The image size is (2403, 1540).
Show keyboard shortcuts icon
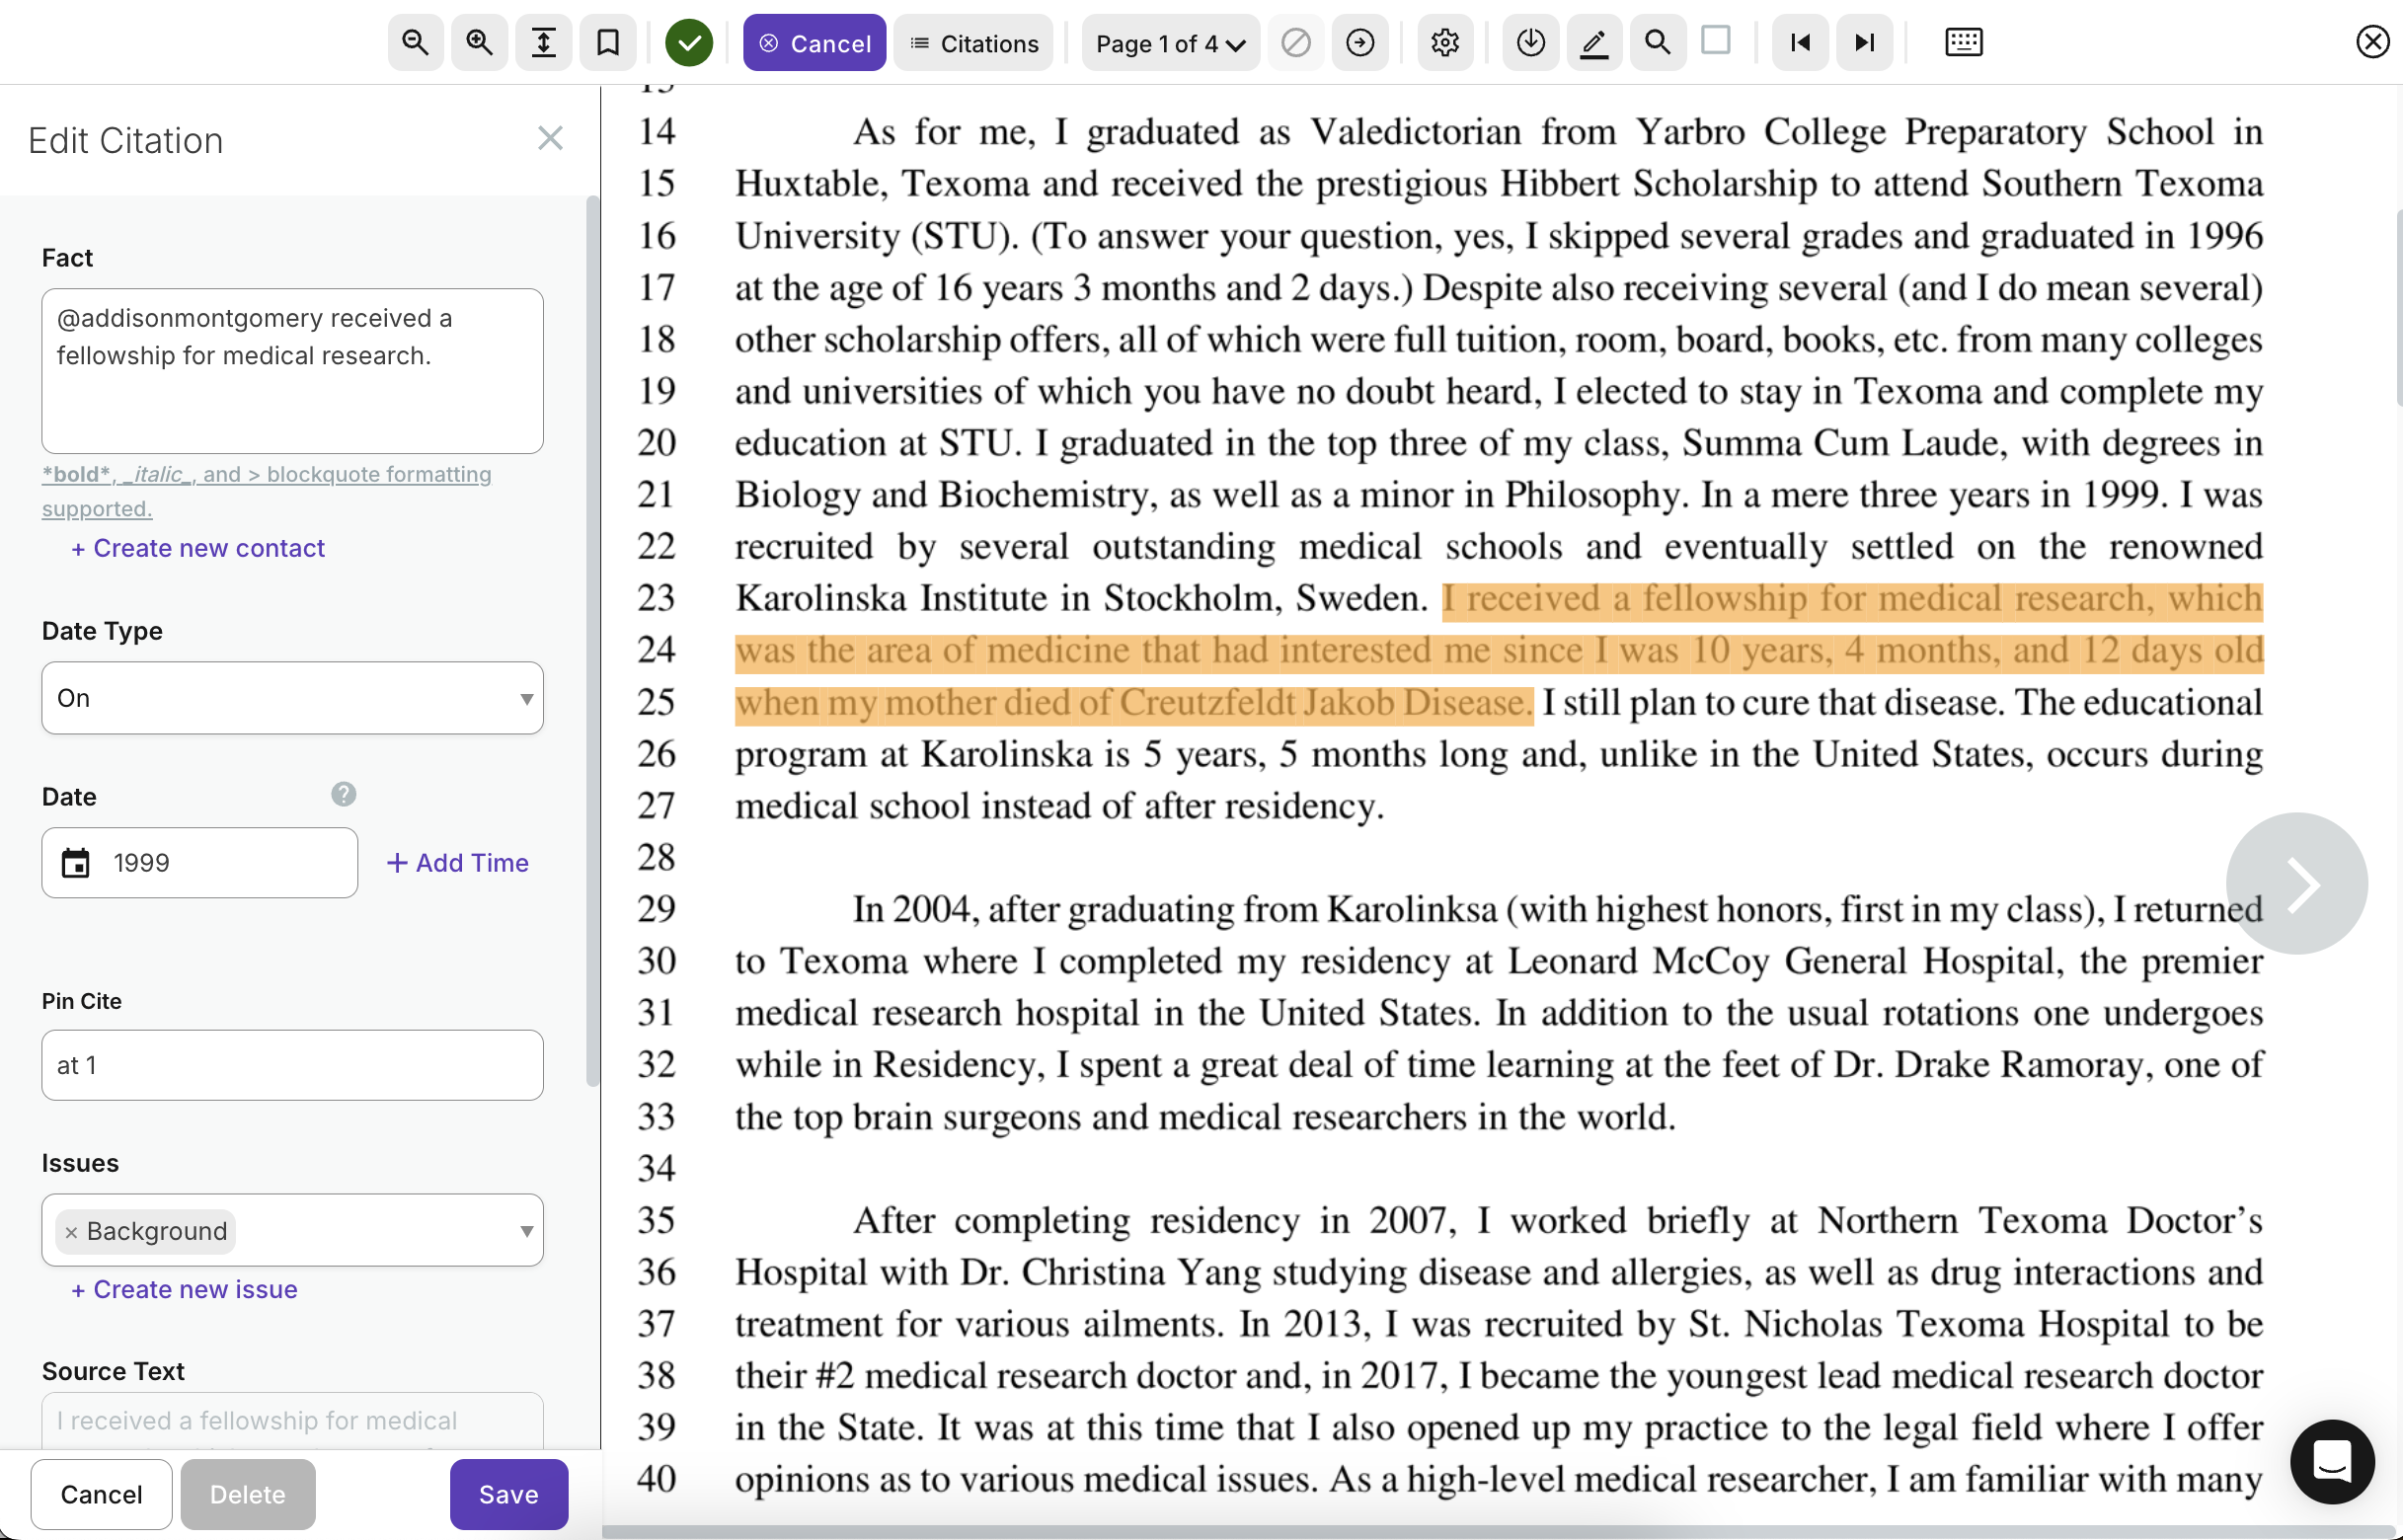click(x=1963, y=43)
